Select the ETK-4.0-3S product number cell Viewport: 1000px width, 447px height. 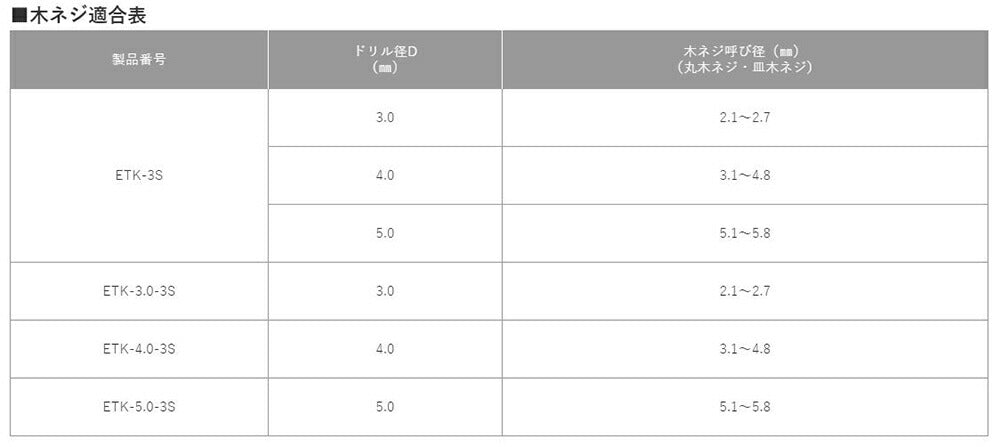click(139, 349)
